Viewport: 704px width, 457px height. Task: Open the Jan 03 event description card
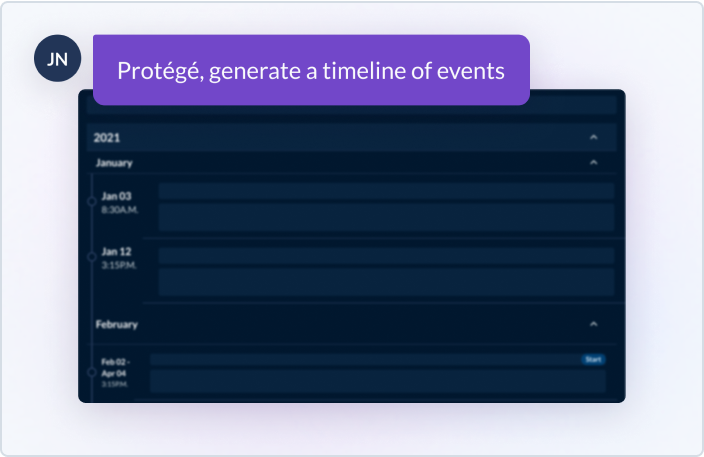click(x=386, y=217)
